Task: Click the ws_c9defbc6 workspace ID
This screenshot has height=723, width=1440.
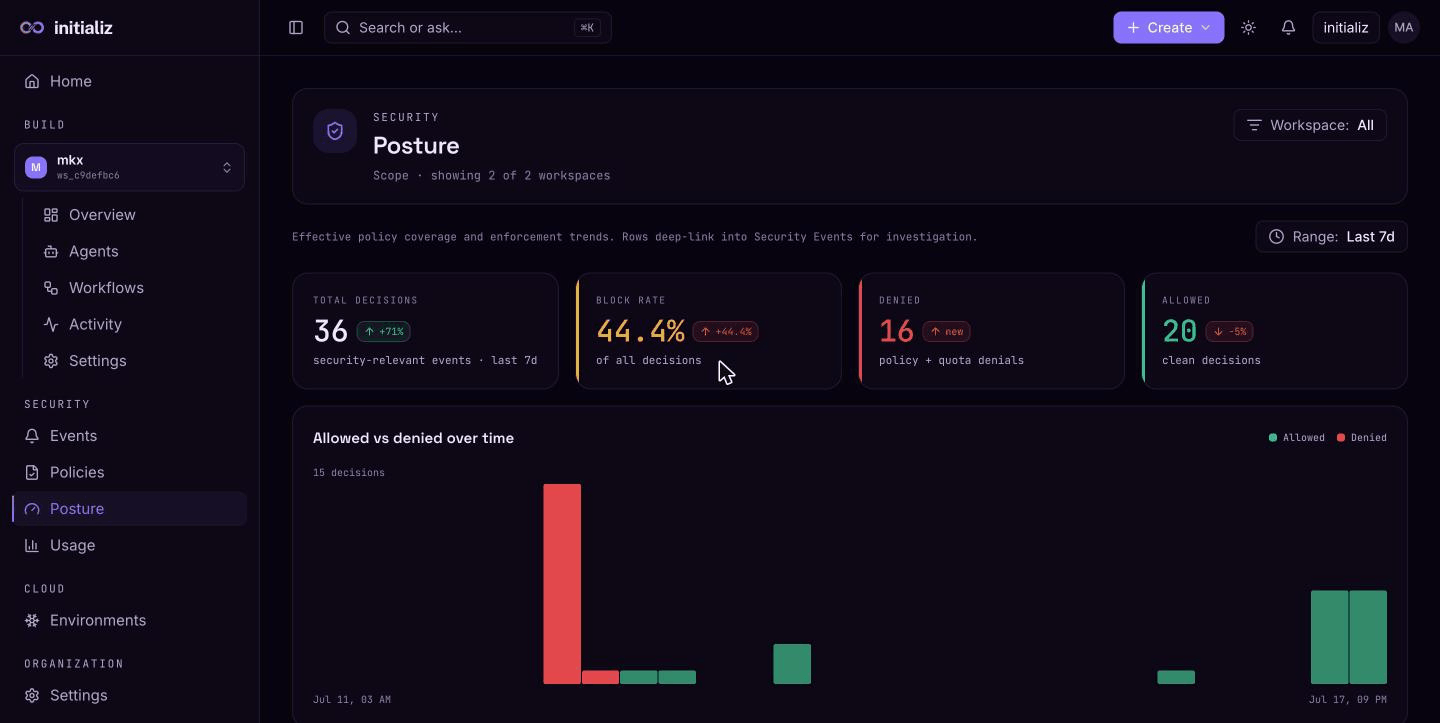Action: tap(88, 176)
